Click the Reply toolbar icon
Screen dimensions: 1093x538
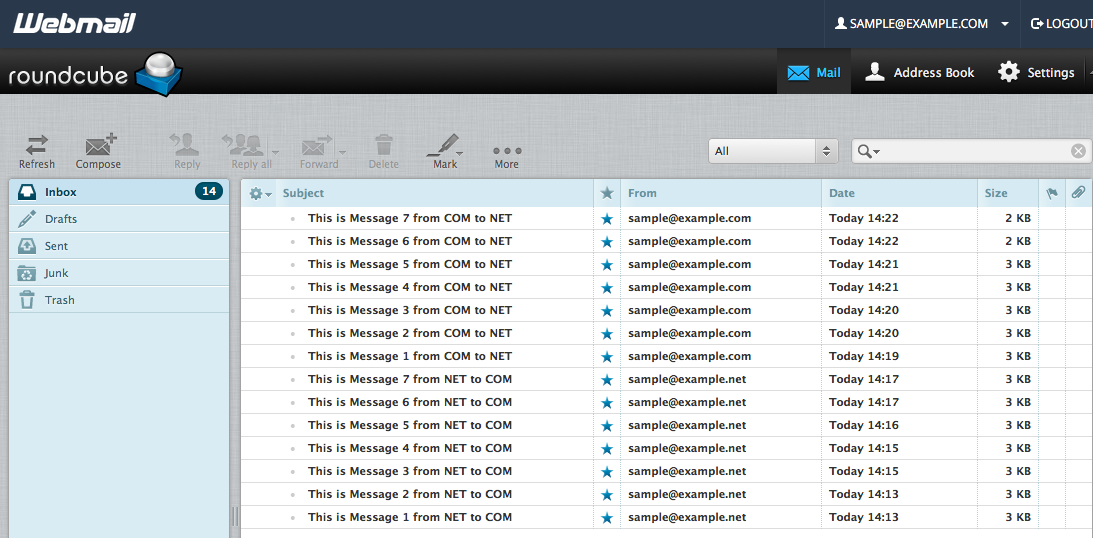point(187,152)
